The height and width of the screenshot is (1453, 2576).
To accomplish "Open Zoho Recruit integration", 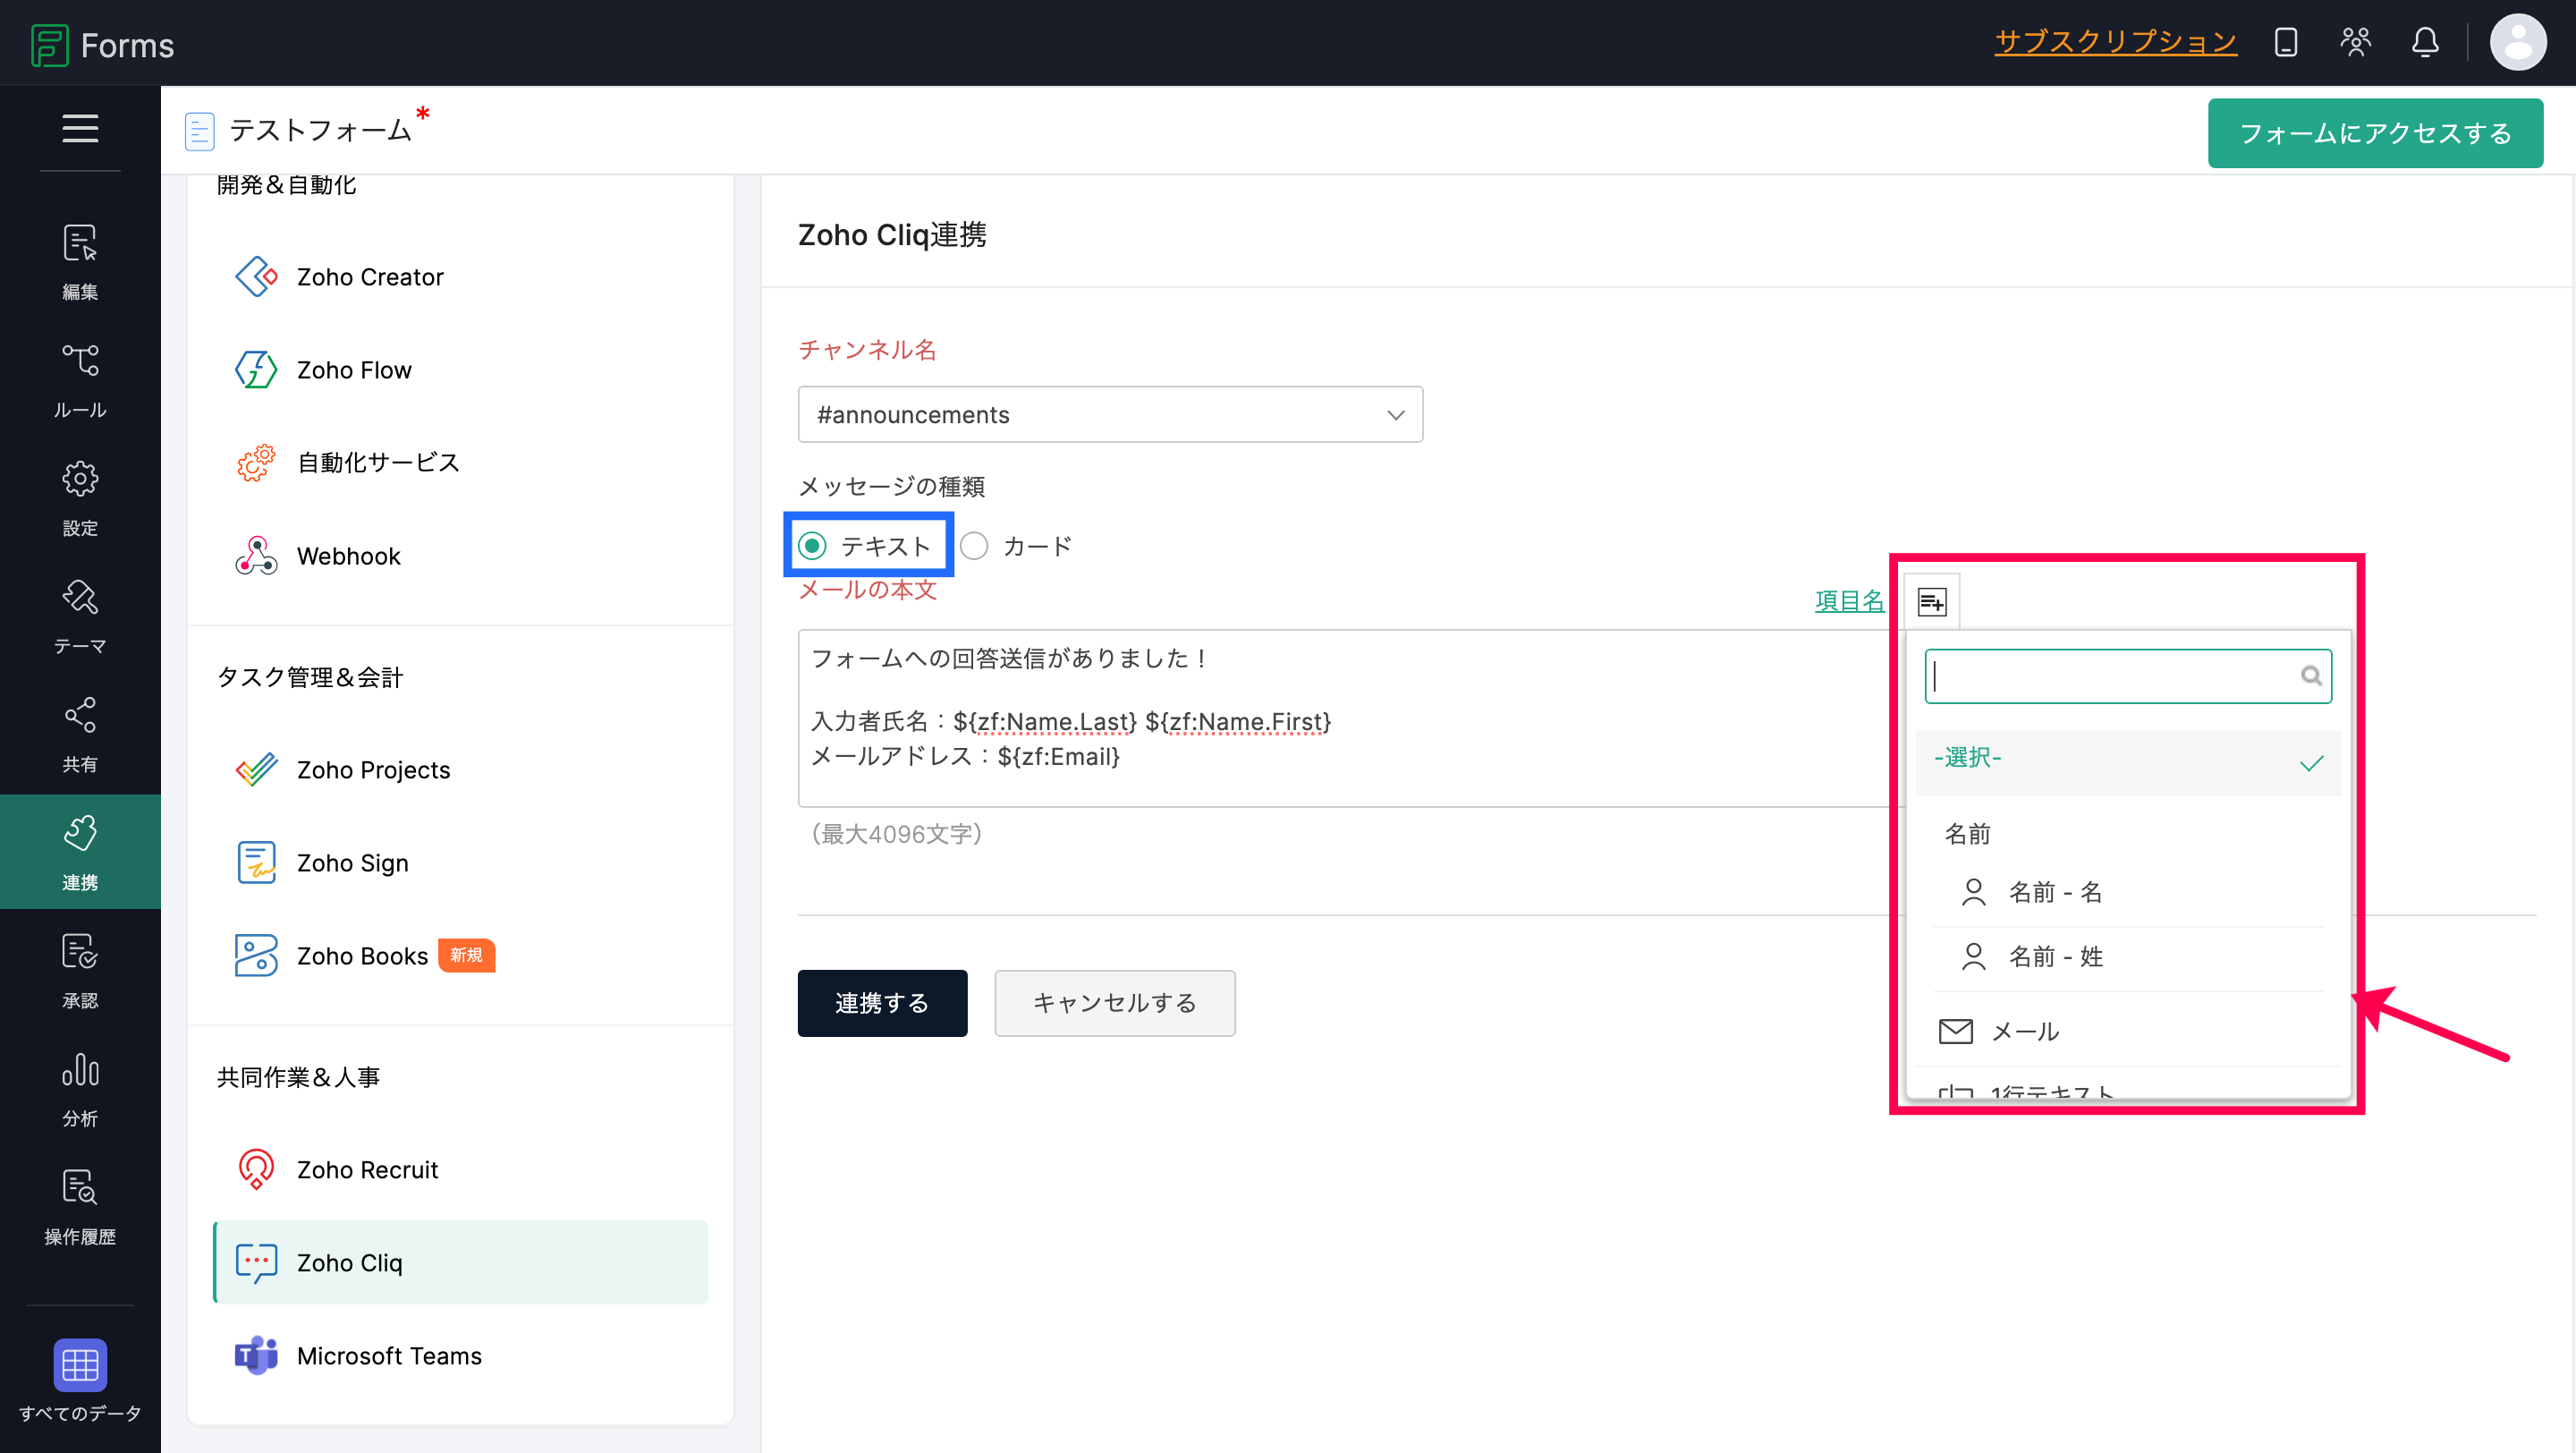I will [461, 1170].
